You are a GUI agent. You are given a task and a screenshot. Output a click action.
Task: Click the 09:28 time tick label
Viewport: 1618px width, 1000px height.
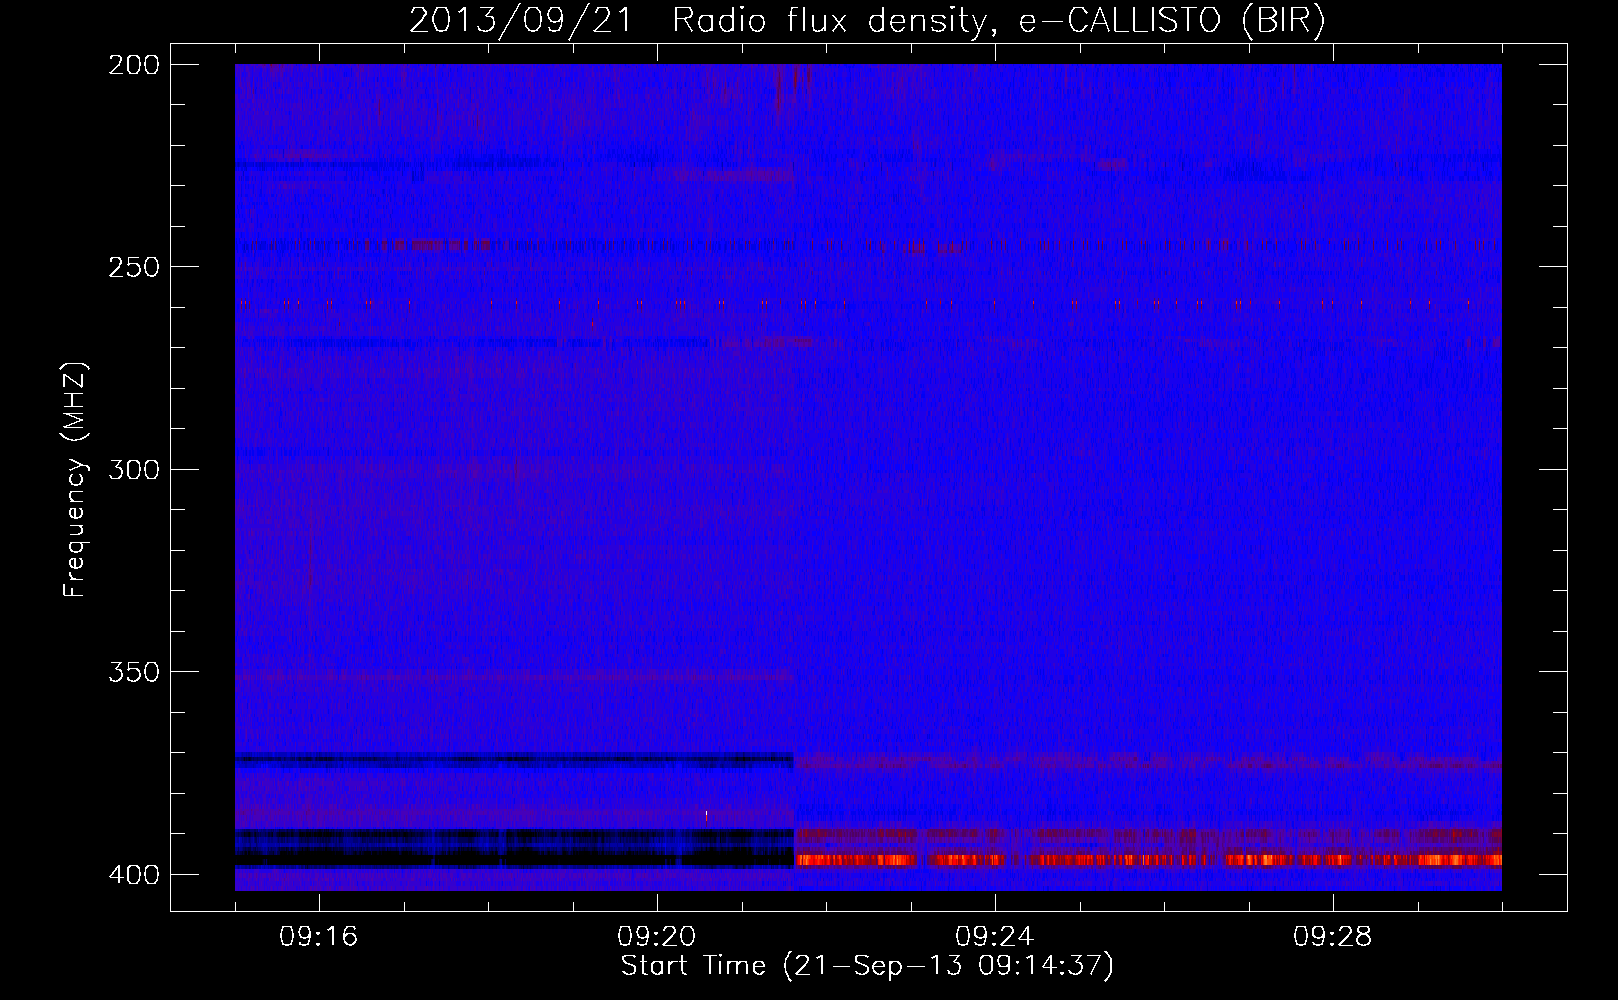[1333, 937]
